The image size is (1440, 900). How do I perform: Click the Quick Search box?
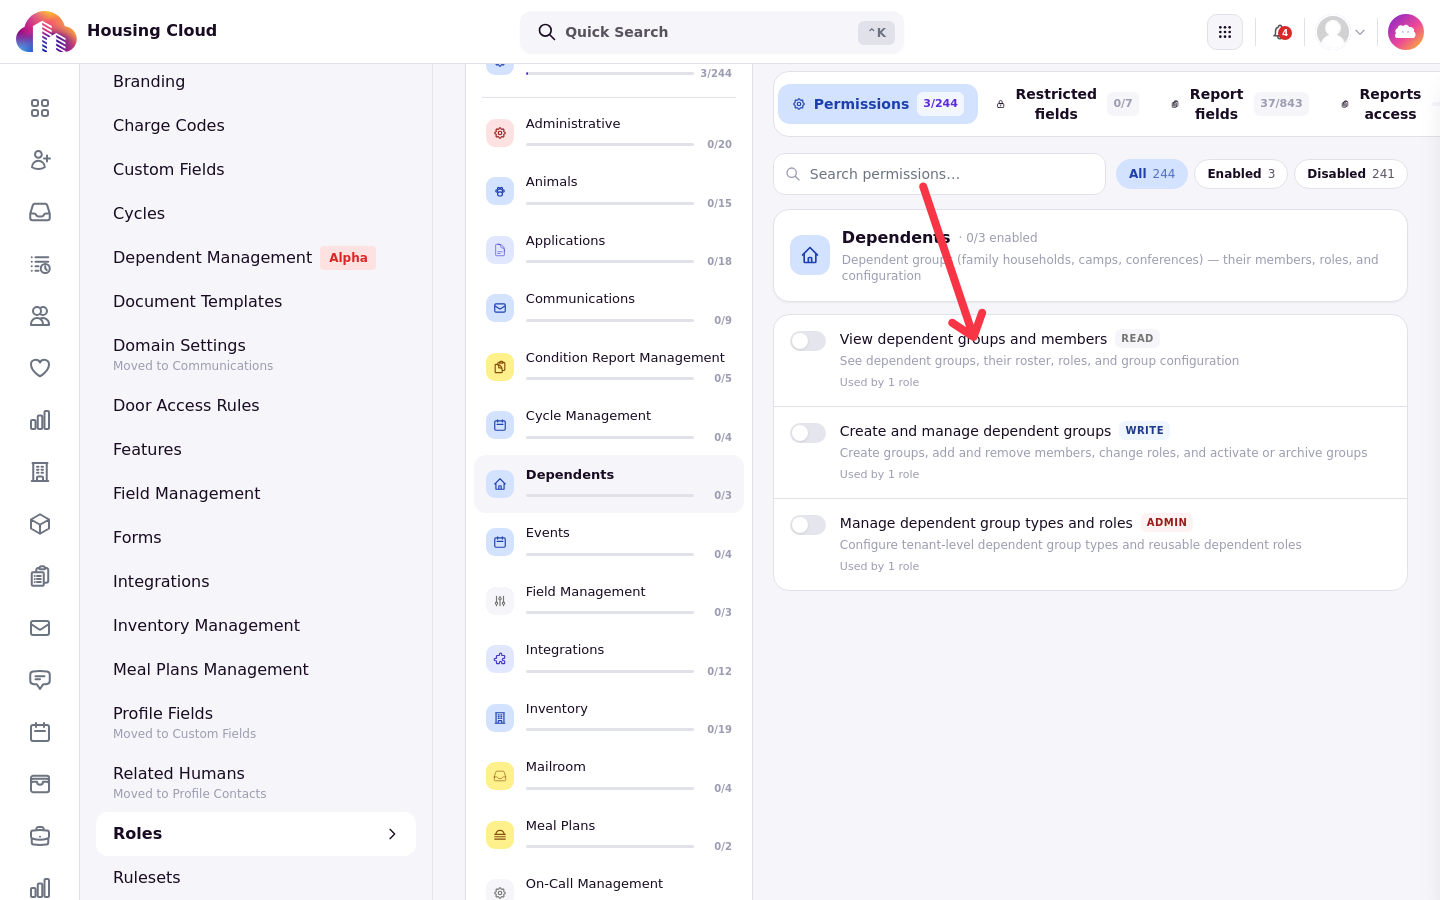(x=712, y=32)
